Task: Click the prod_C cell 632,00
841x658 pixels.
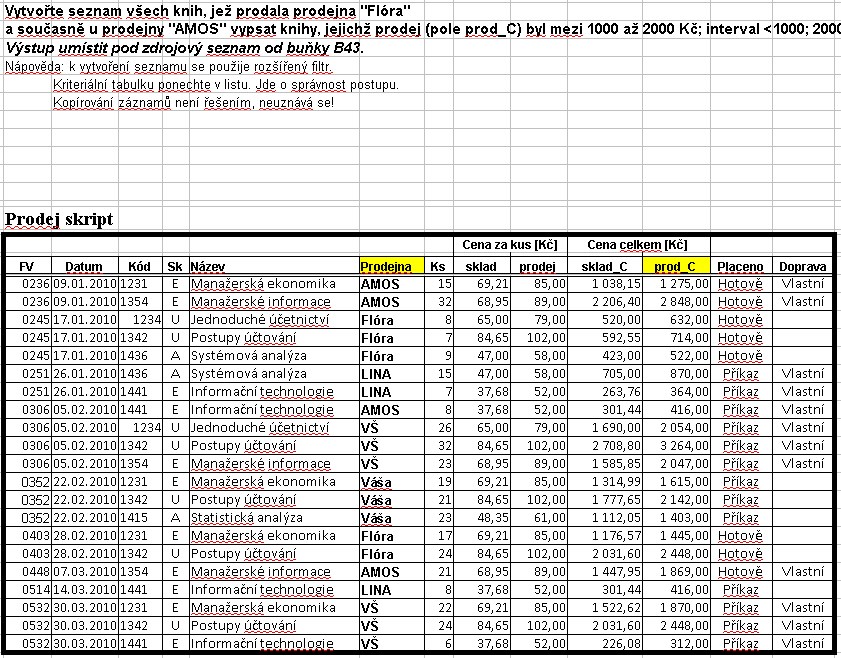Action: (676, 320)
